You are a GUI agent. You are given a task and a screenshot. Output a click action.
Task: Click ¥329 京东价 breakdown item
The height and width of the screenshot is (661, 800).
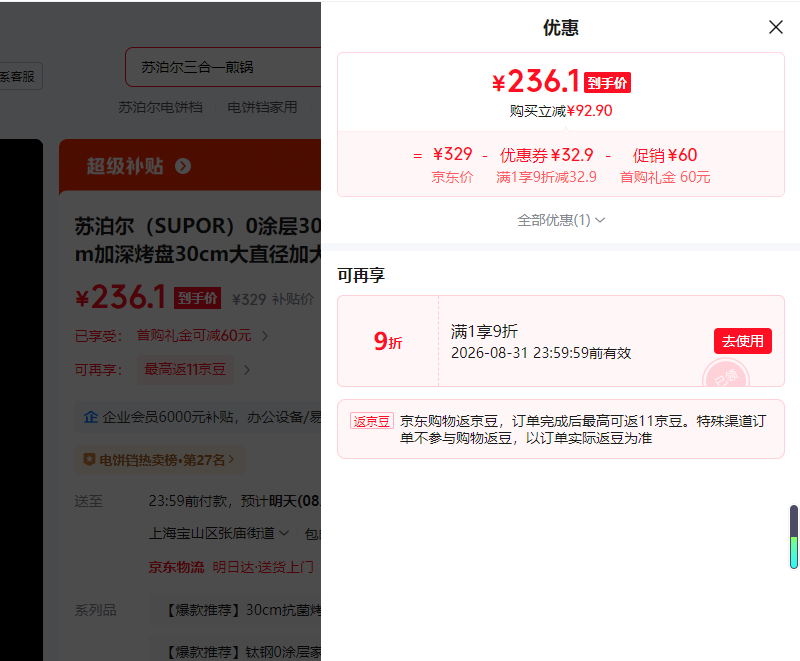coord(453,164)
